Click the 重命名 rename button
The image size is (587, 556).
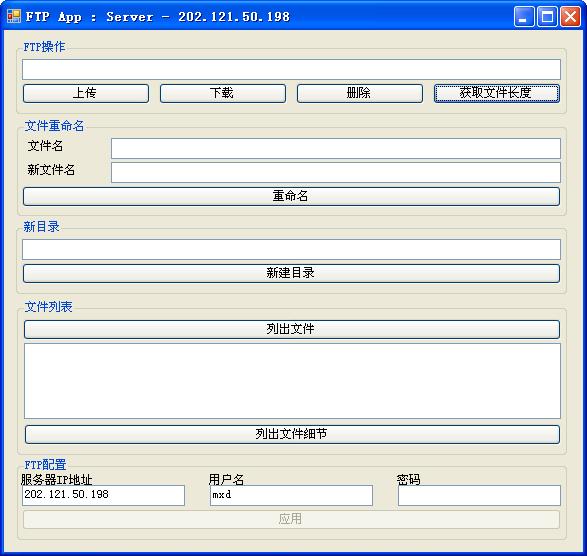[x=291, y=197]
